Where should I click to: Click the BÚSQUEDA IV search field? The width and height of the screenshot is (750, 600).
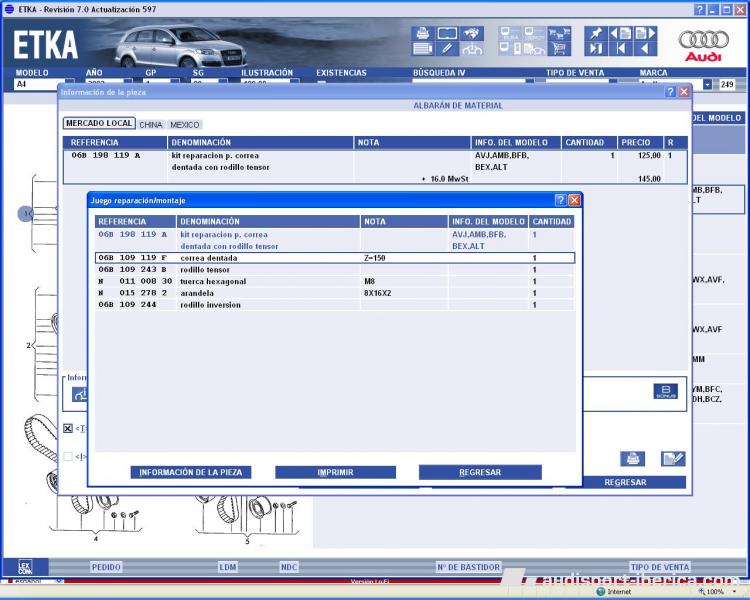point(469,82)
